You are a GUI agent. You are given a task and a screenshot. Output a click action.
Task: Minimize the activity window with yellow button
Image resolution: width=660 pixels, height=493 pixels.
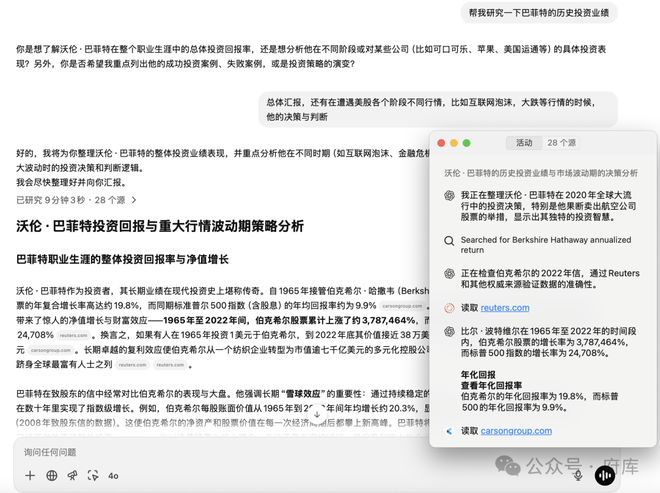click(454, 143)
